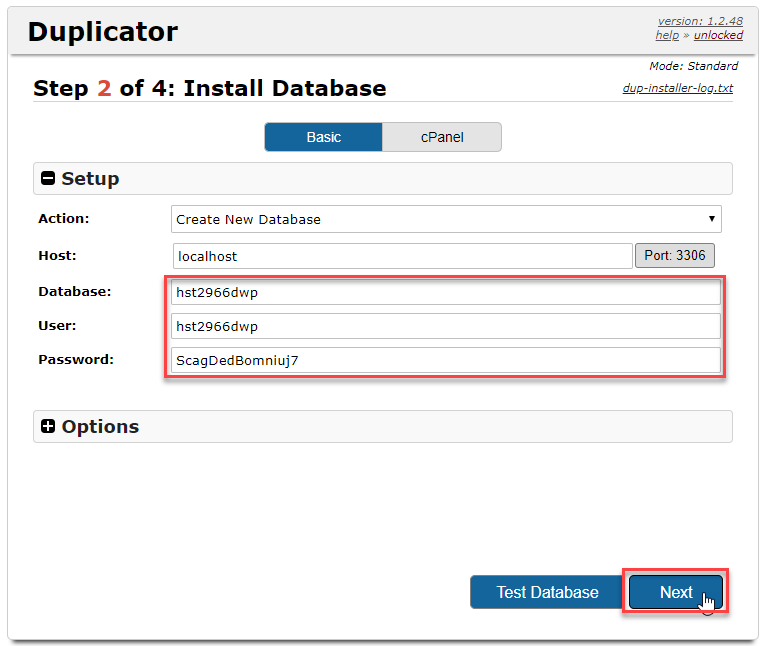Focus the Host input field
Screen dimensions: 764x646
pos(402,256)
